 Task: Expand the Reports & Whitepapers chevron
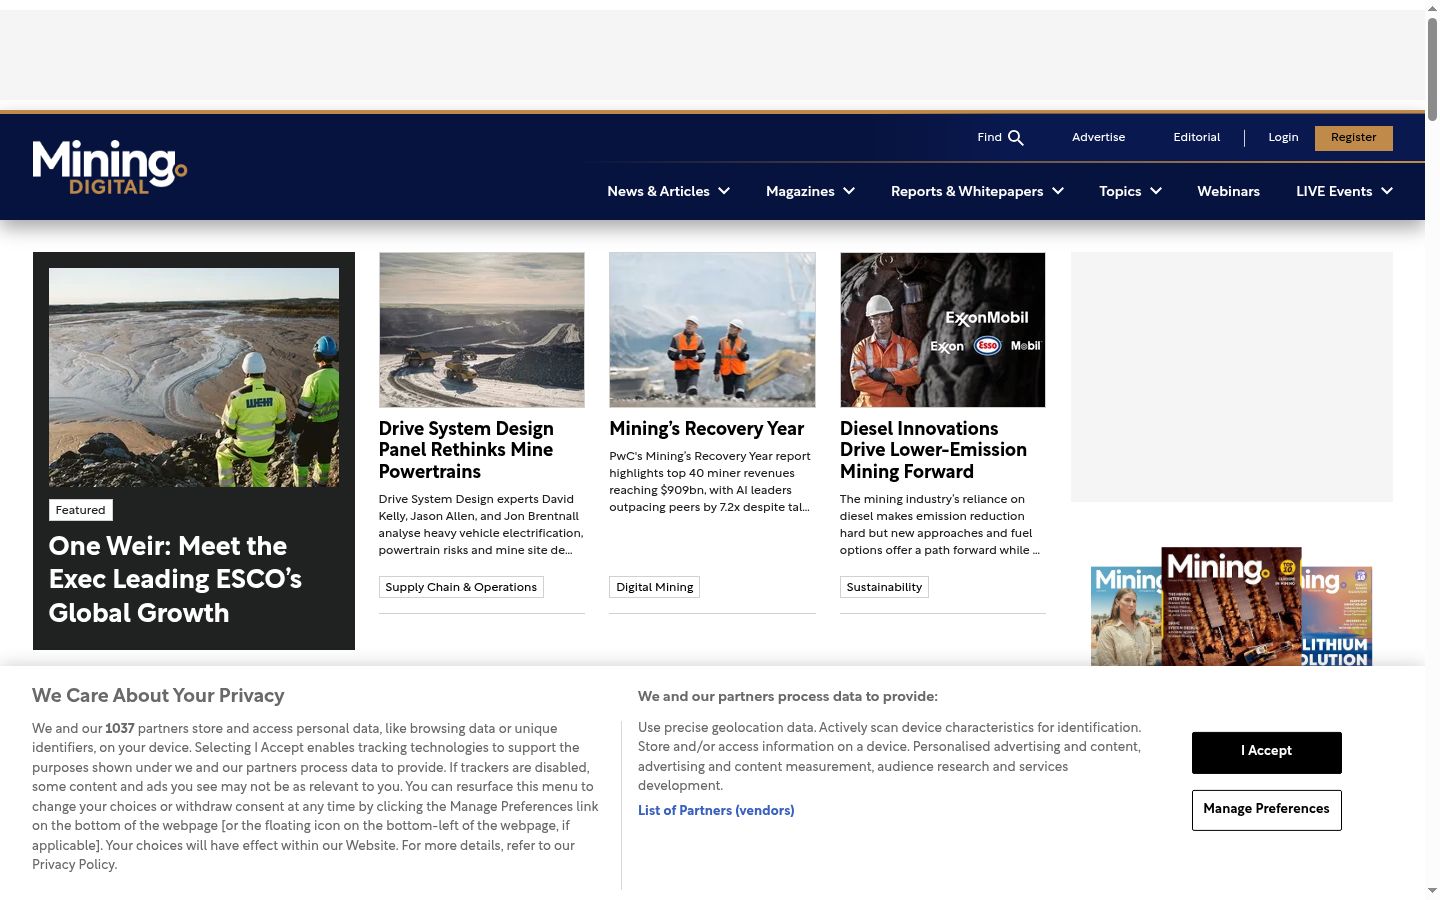click(1058, 191)
